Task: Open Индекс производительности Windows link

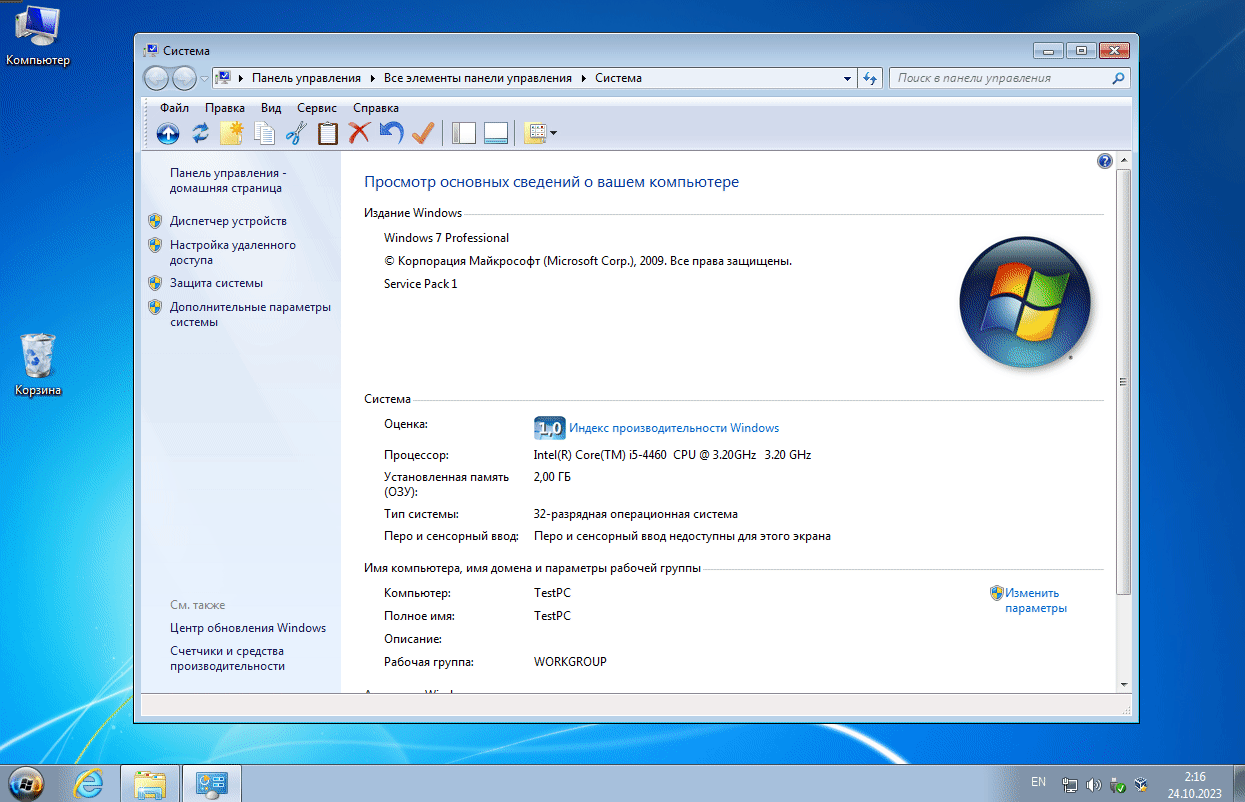Action: (x=674, y=428)
